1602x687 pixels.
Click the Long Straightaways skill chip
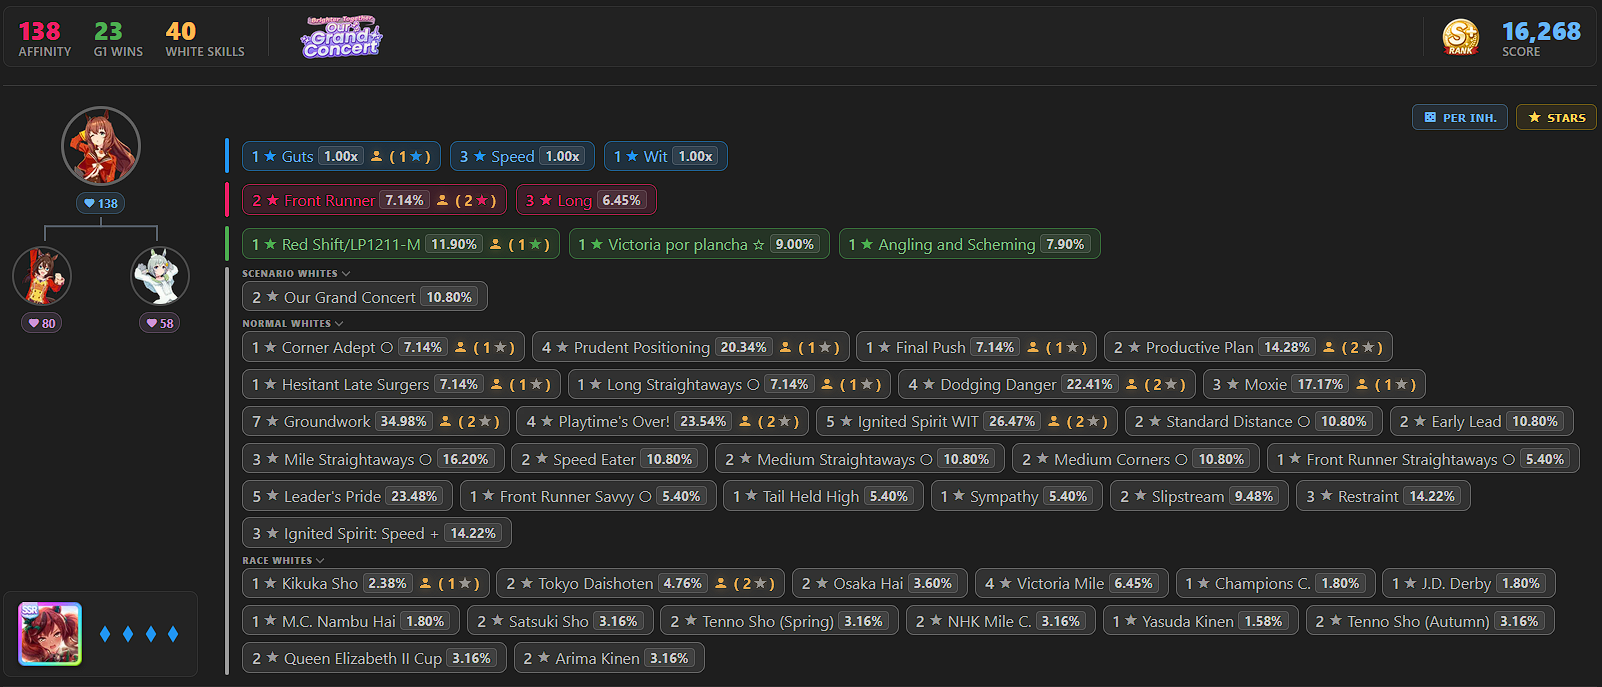tap(729, 384)
